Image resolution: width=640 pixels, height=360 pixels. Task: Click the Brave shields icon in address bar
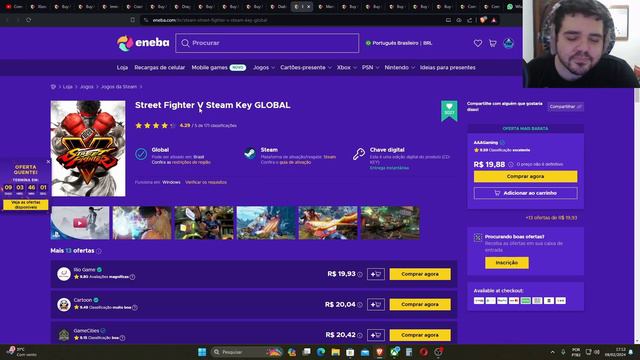tap(483, 20)
